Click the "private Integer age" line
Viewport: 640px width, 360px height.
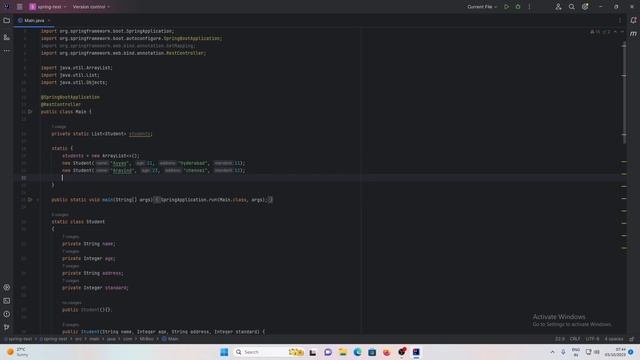click(89, 259)
